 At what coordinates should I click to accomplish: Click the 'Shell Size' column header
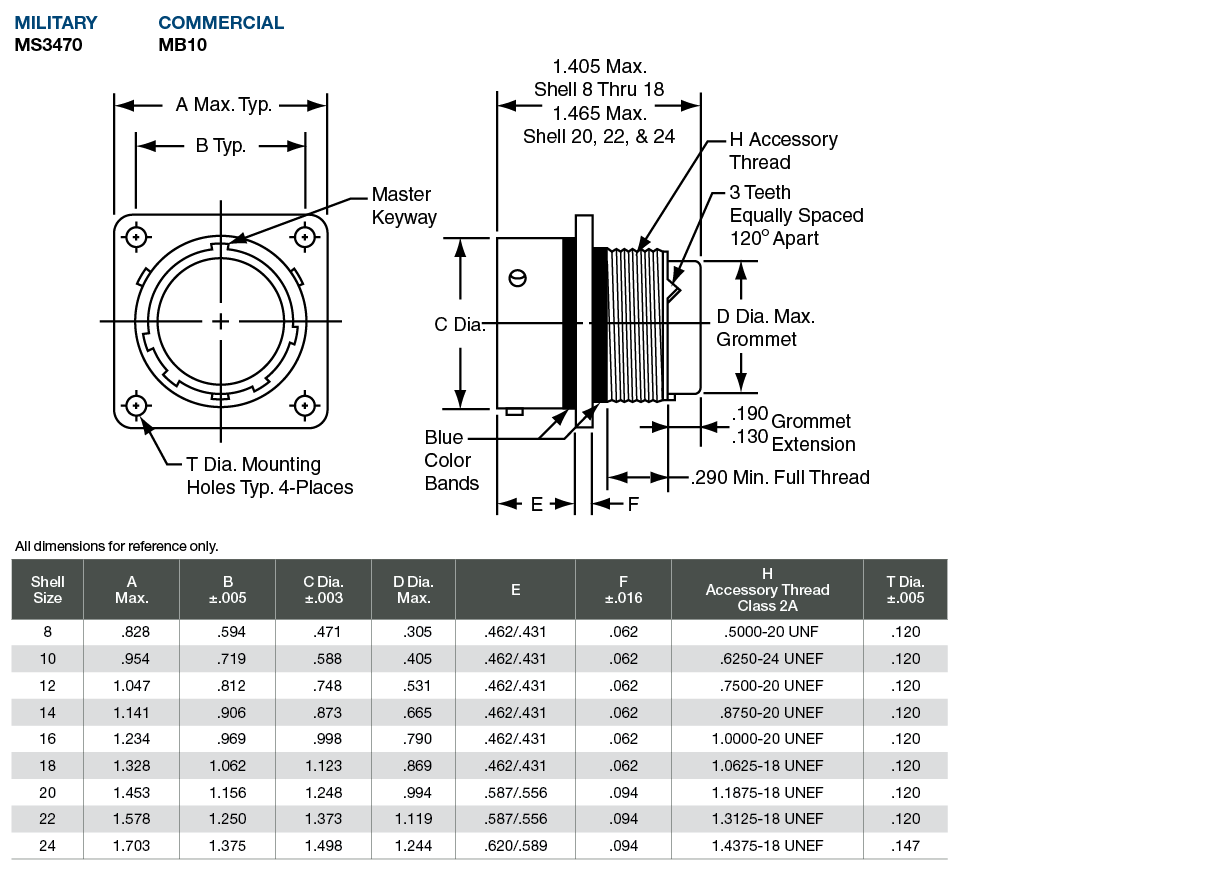(x=48, y=589)
